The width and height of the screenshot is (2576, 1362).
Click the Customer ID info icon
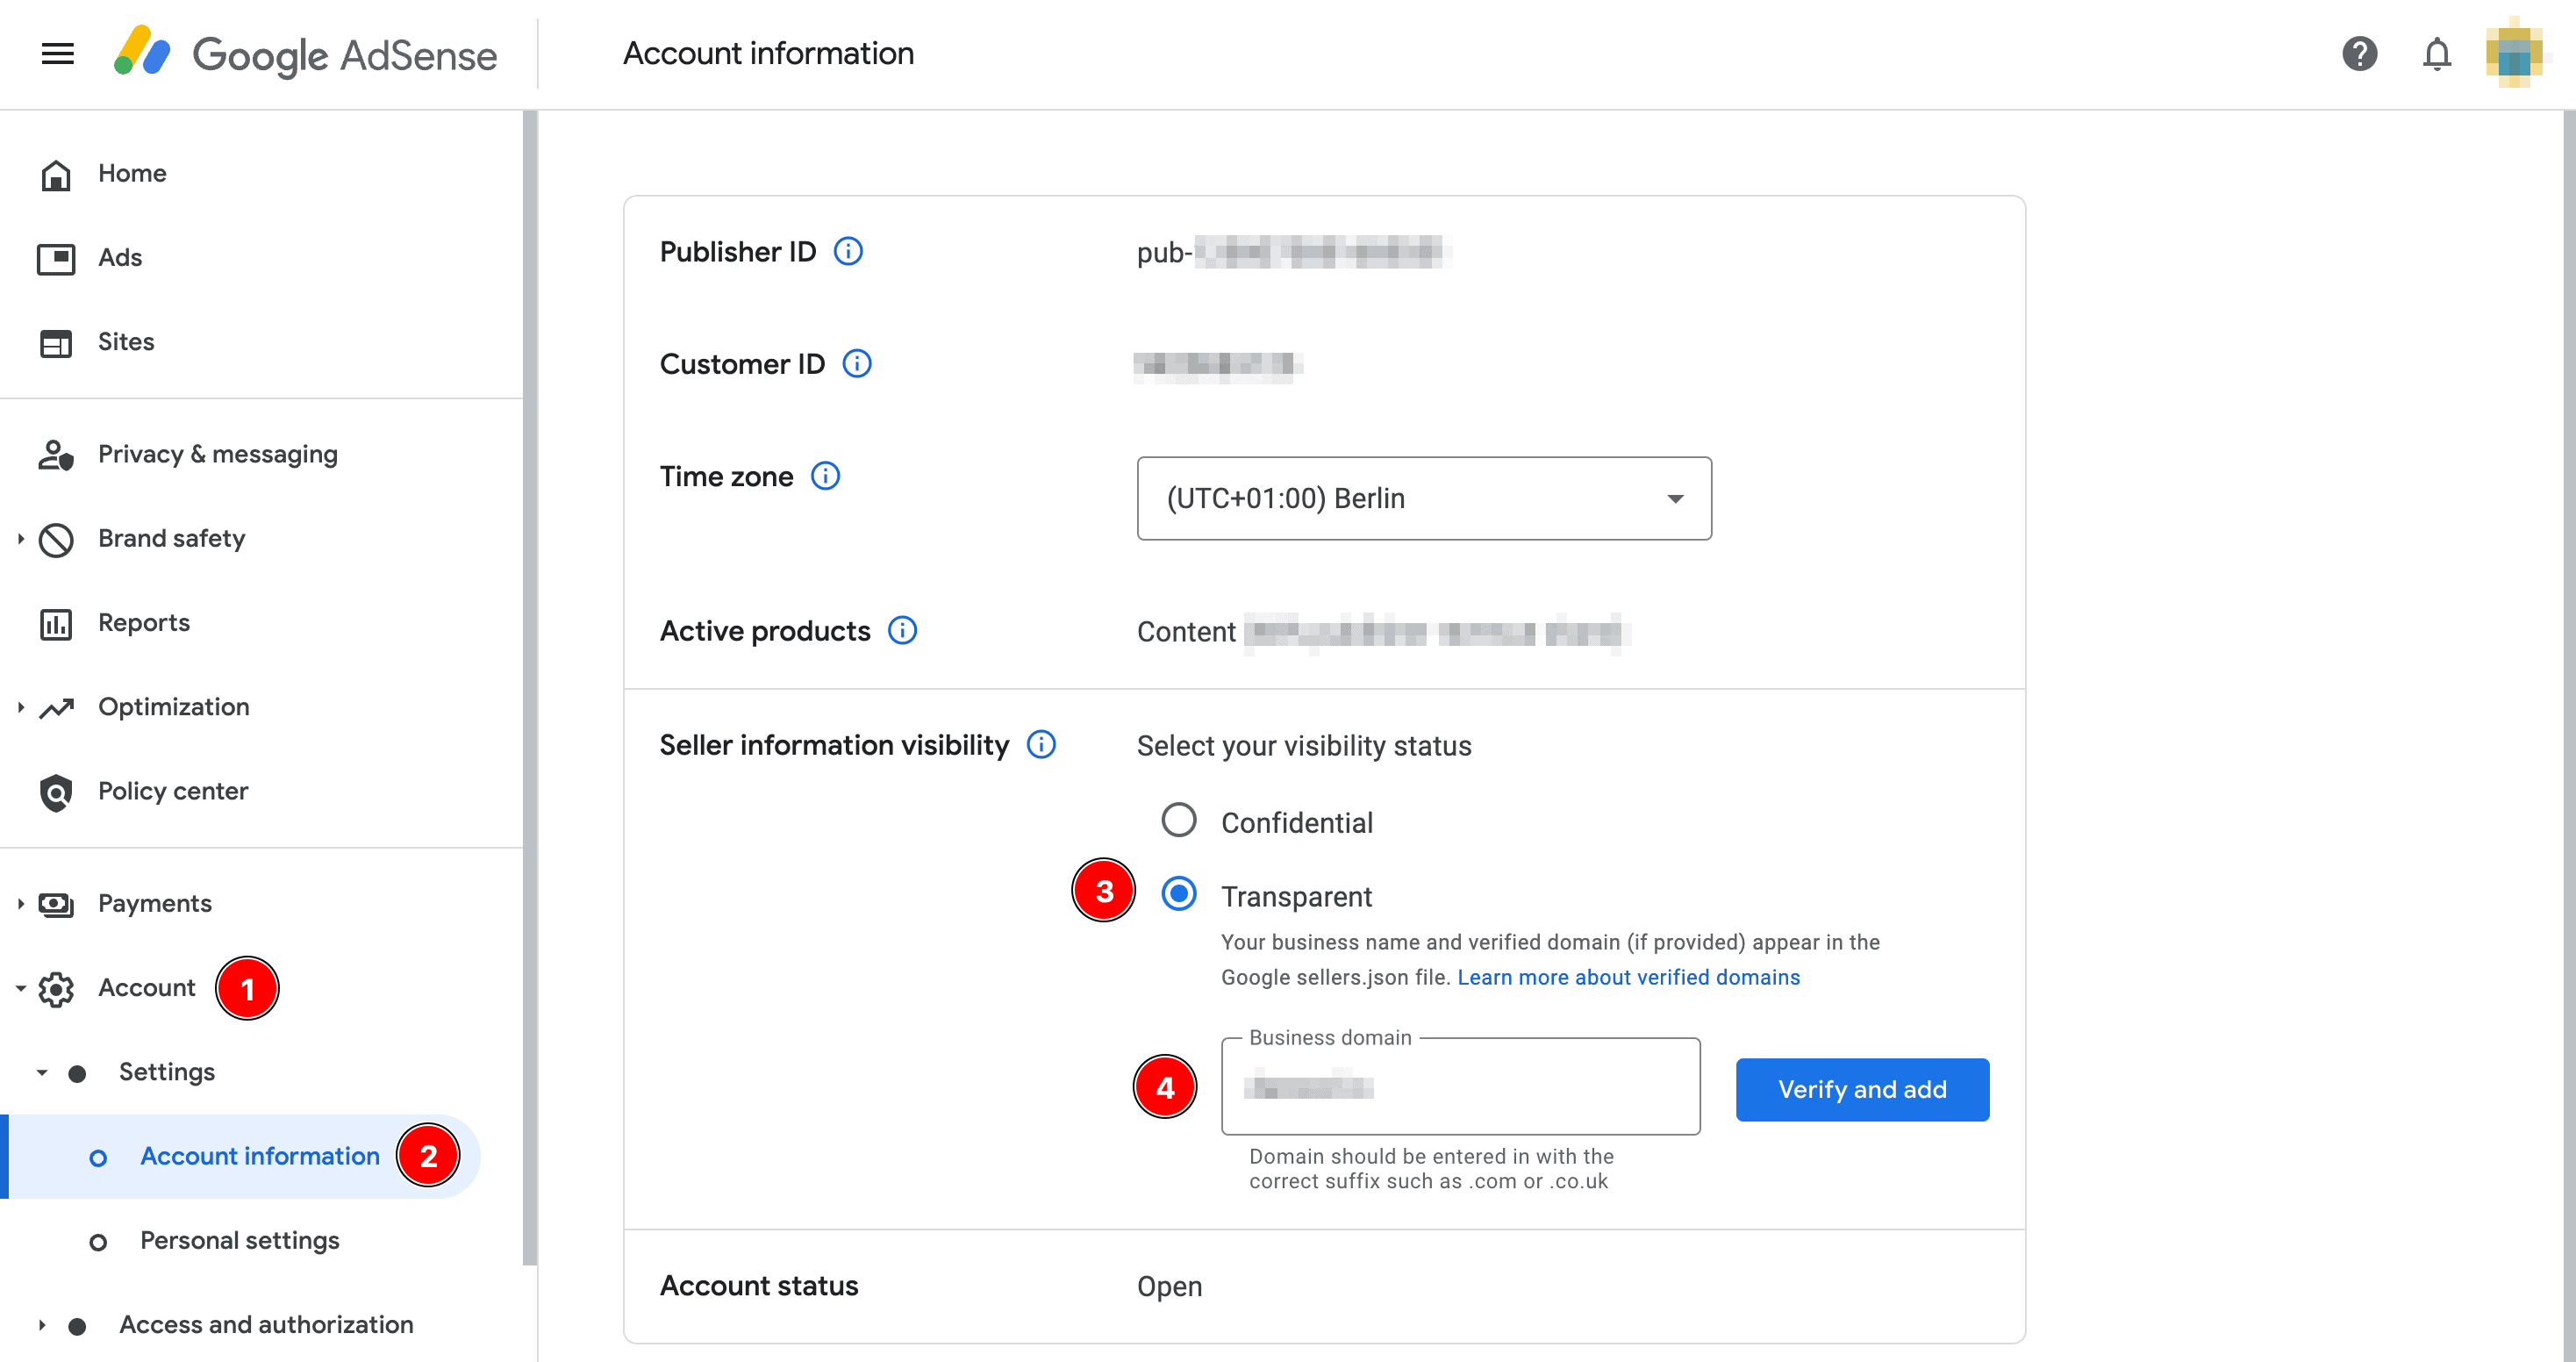tap(857, 364)
